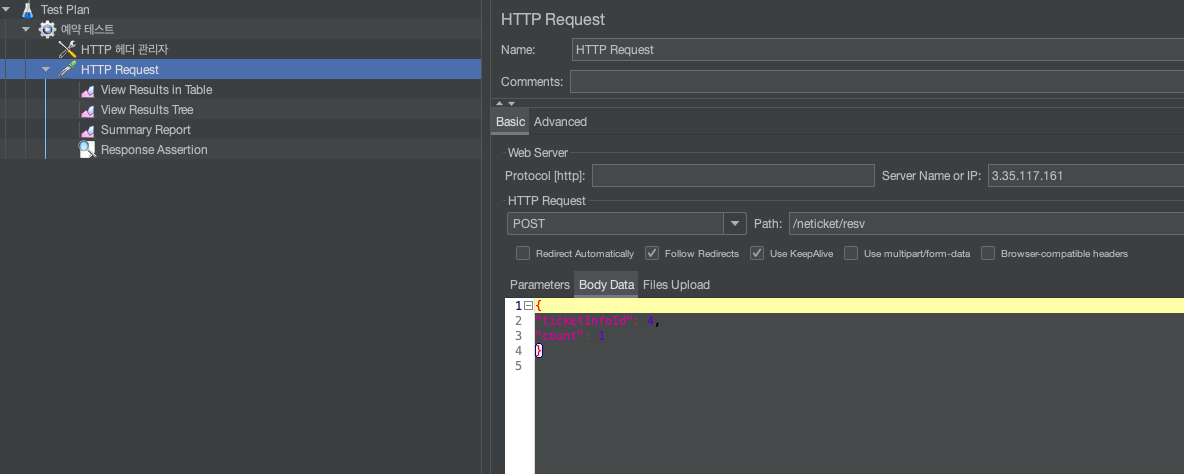Switch to the Advanced tab
1184x474 pixels.
point(560,122)
